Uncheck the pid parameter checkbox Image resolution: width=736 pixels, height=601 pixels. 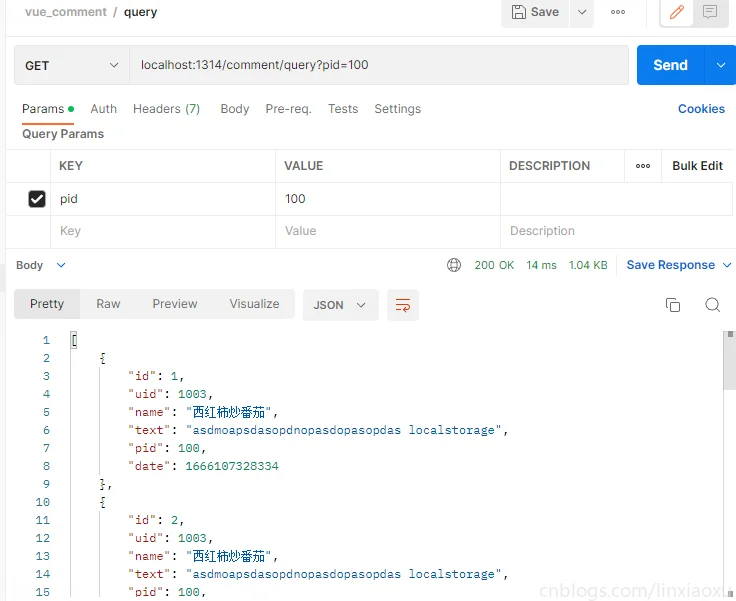click(x=37, y=199)
